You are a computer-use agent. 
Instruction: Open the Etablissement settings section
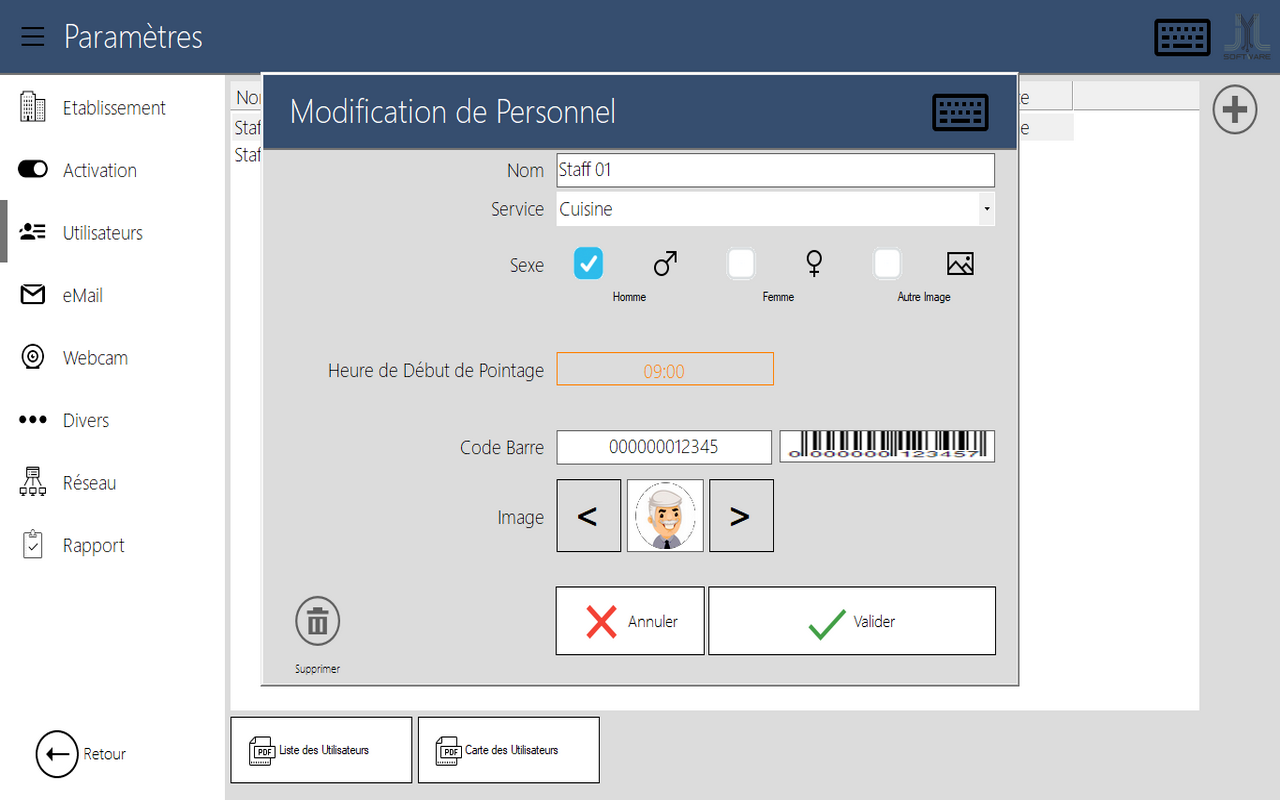(112, 107)
